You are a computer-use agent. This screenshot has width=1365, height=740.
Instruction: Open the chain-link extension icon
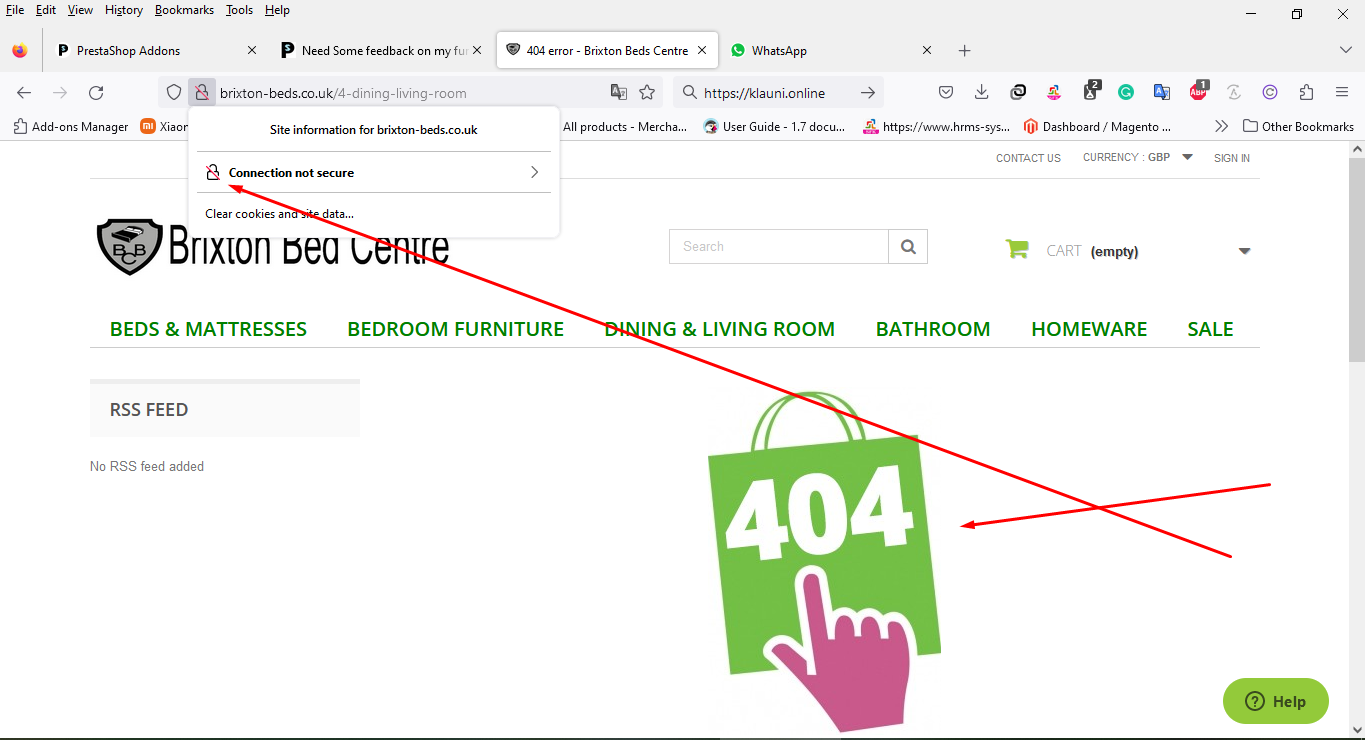coord(1018,93)
